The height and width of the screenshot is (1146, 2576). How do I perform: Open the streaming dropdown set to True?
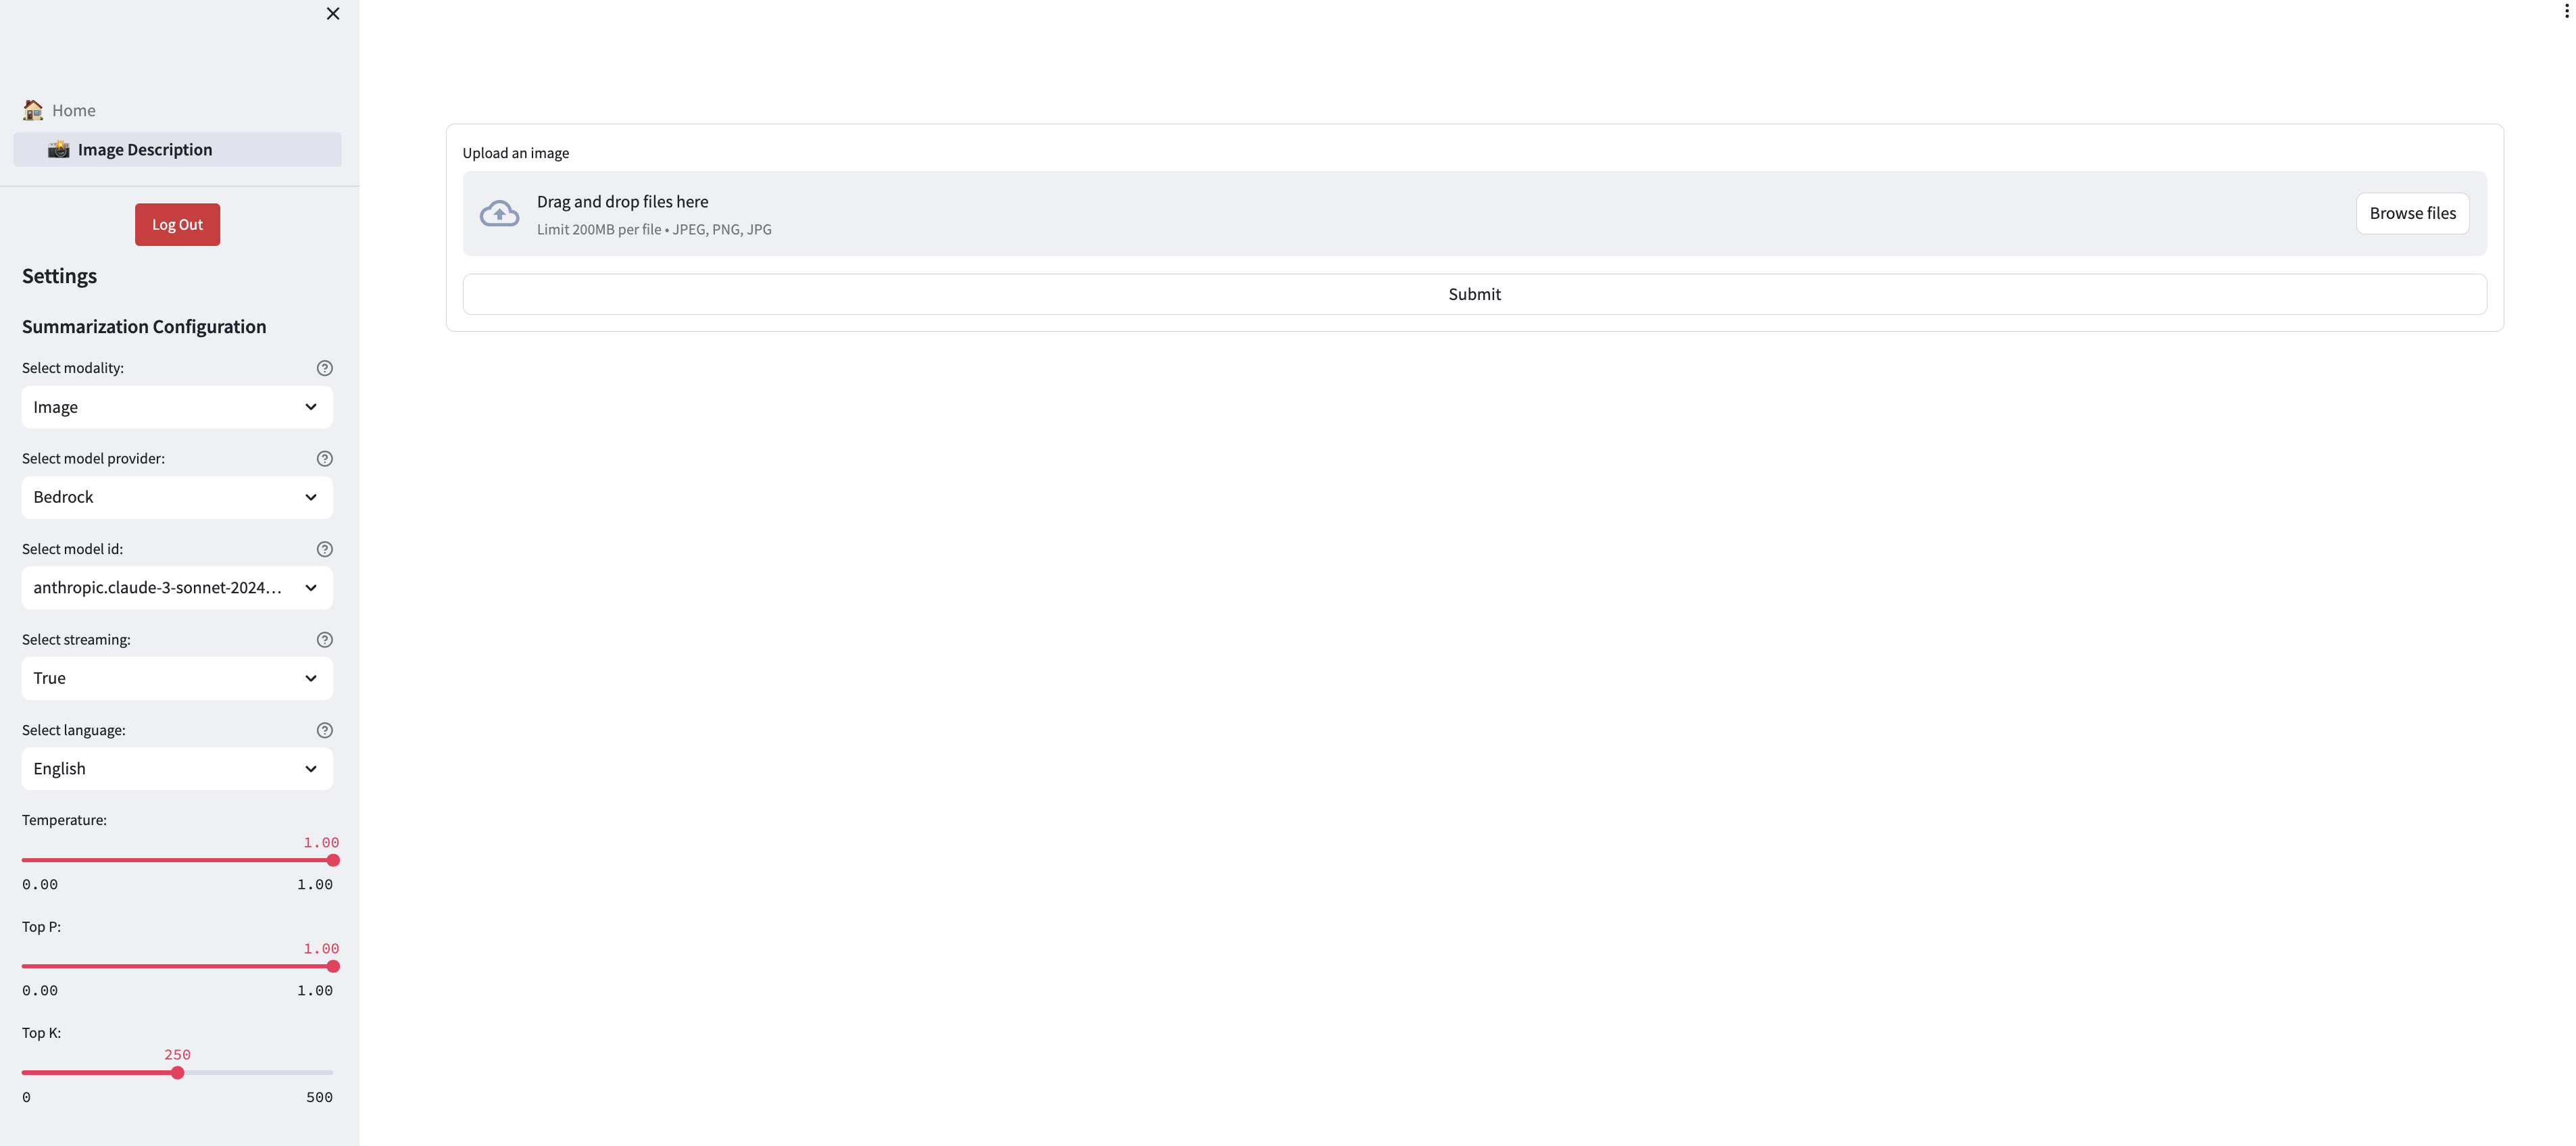pyautogui.click(x=177, y=678)
